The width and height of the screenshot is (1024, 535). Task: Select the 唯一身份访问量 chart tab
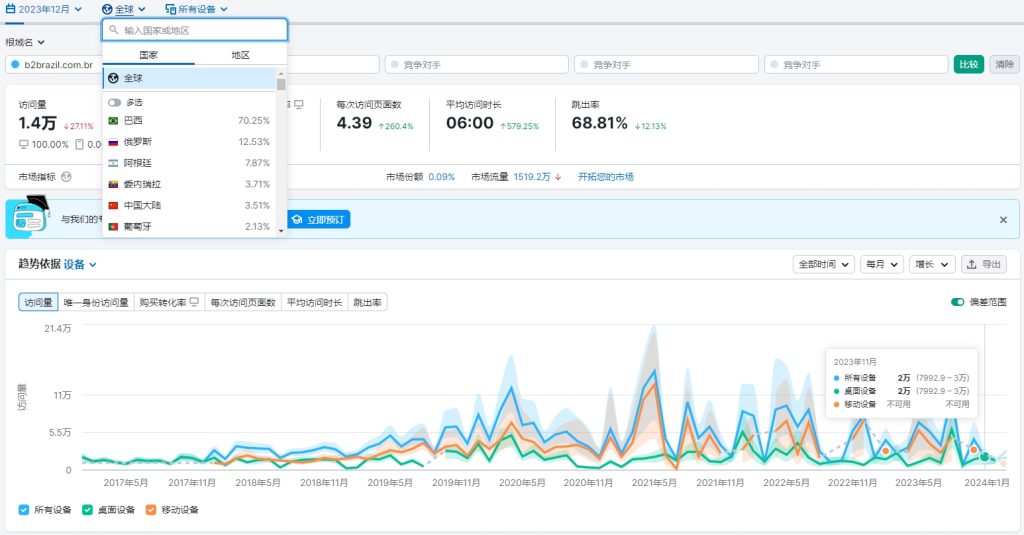[x=96, y=302]
